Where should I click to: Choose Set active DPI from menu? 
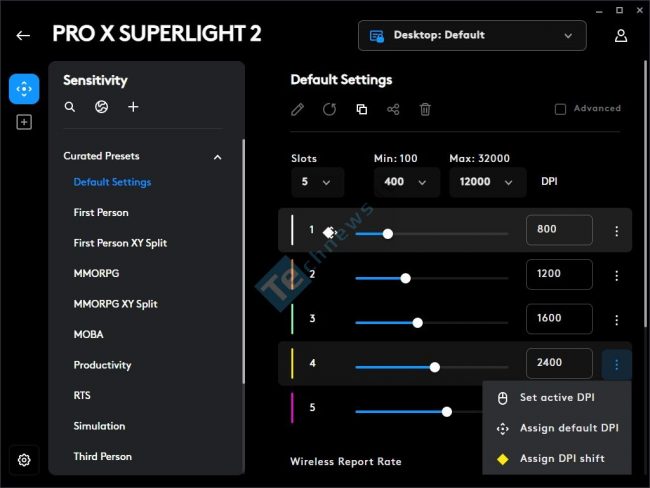pyautogui.click(x=557, y=398)
